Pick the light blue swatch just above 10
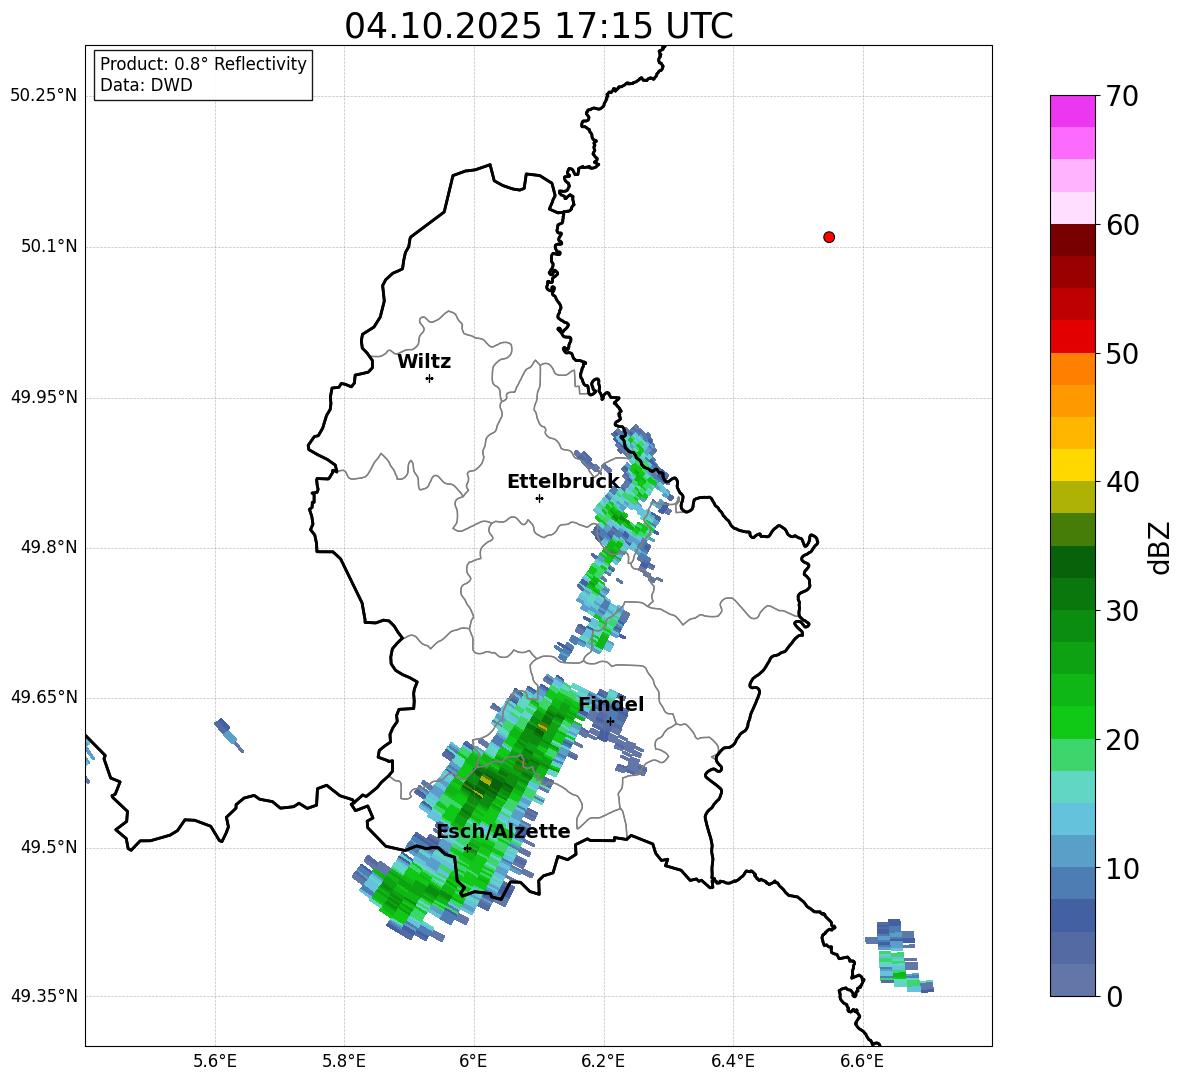 pos(1072,852)
